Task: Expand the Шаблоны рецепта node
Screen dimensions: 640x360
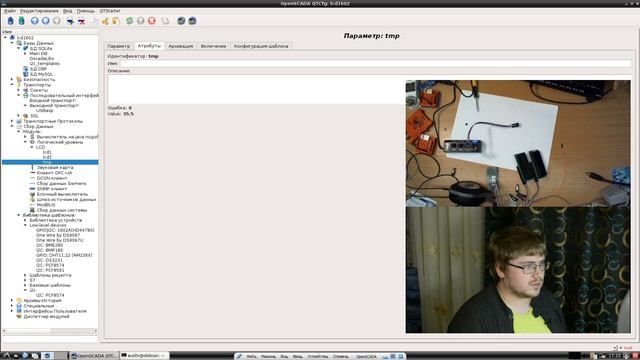Action: (x=25, y=275)
